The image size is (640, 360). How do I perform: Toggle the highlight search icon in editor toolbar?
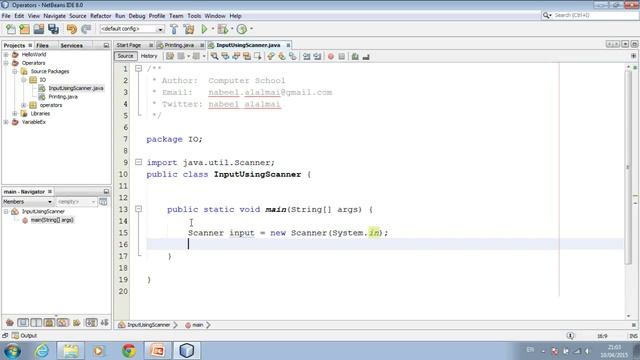click(247, 56)
